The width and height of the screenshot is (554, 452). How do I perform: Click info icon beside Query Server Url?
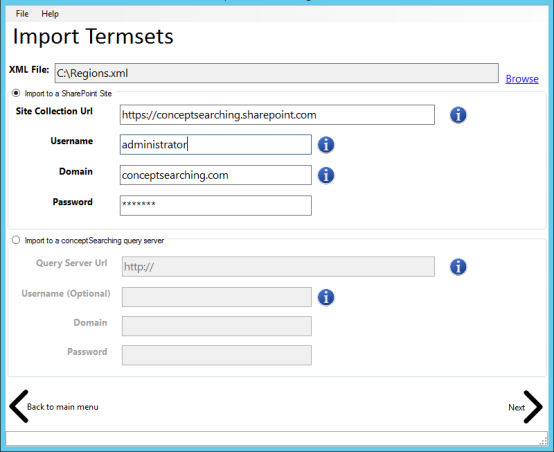(x=458, y=266)
